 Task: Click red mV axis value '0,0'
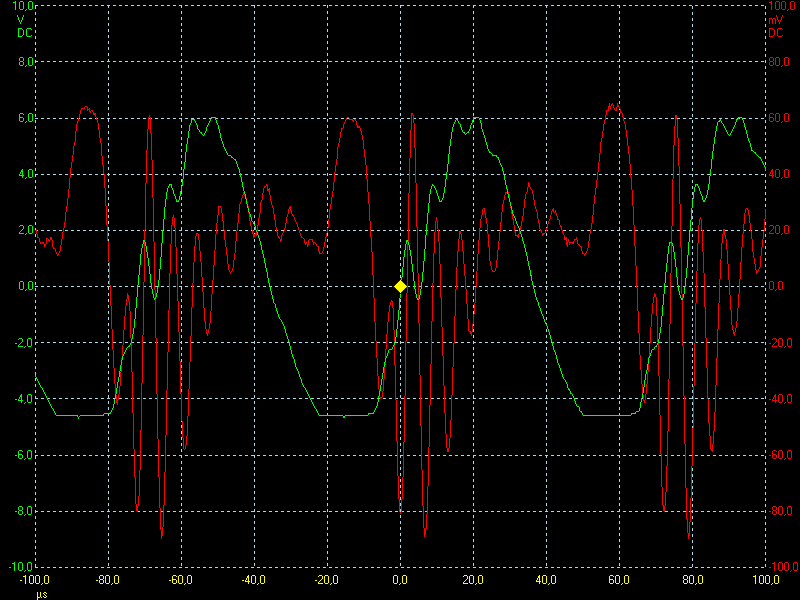[777, 286]
